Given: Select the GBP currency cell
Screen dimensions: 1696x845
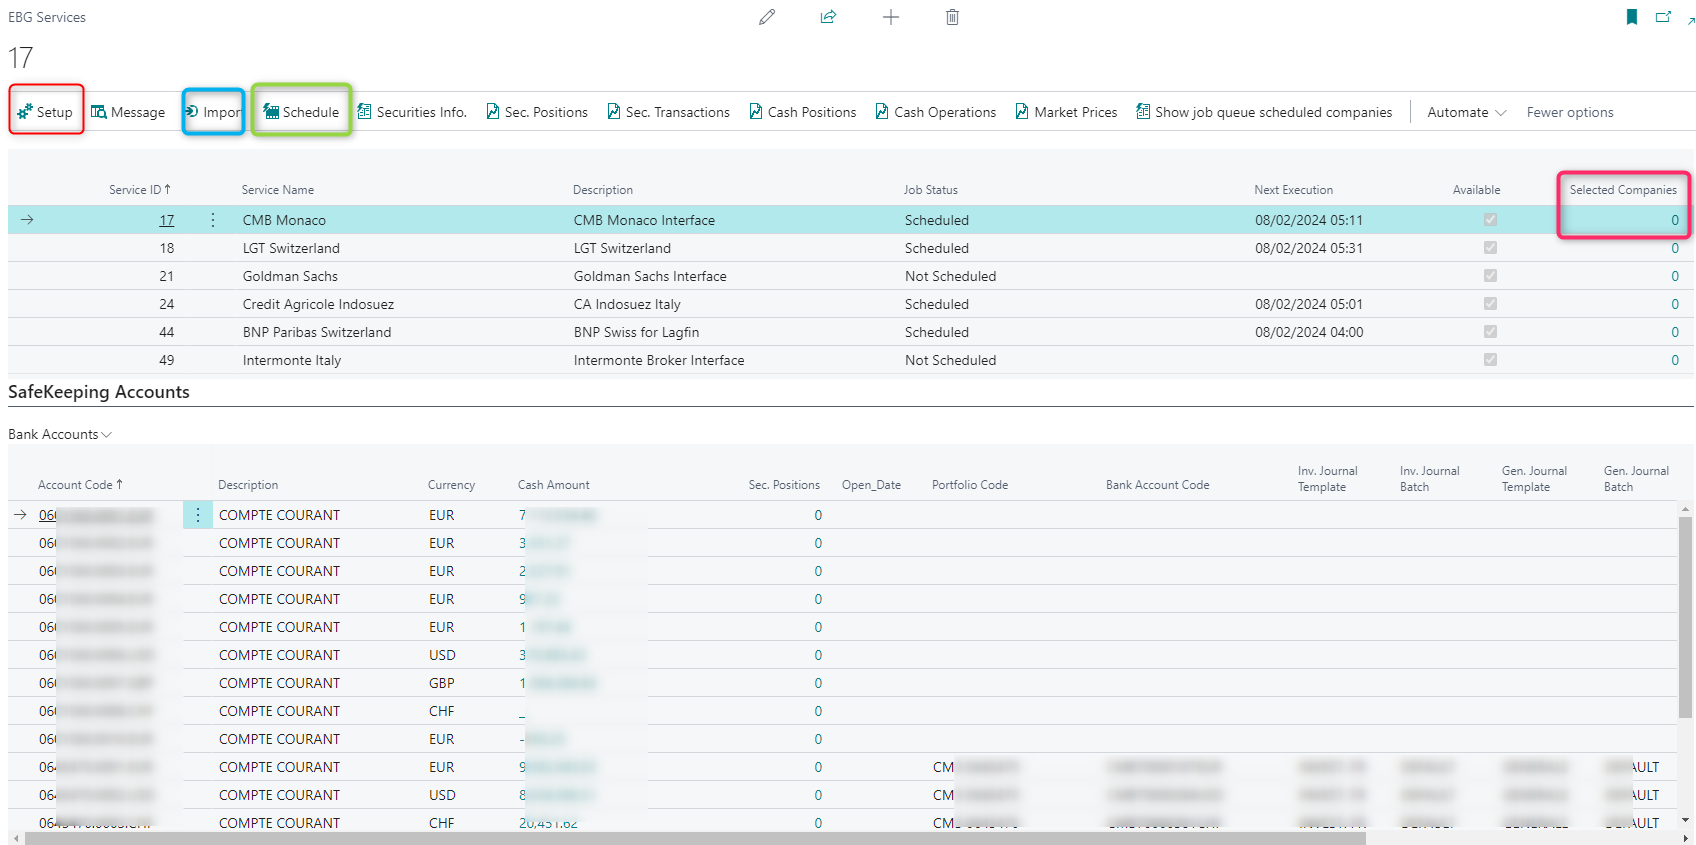Looking at the screenshot, I should (441, 683).
